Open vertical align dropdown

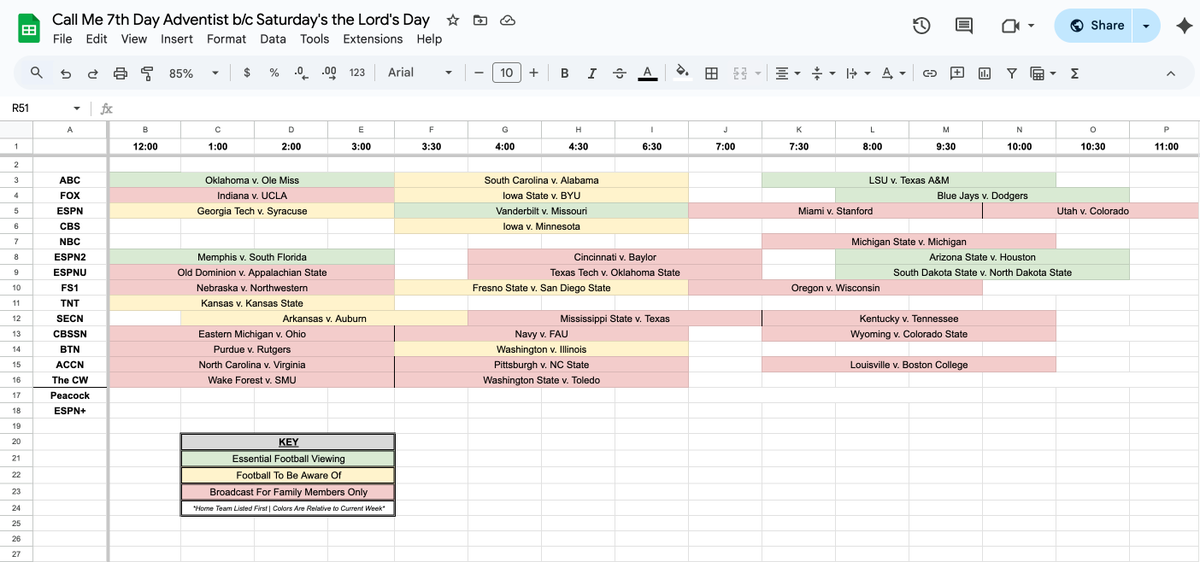coord(822,72)
